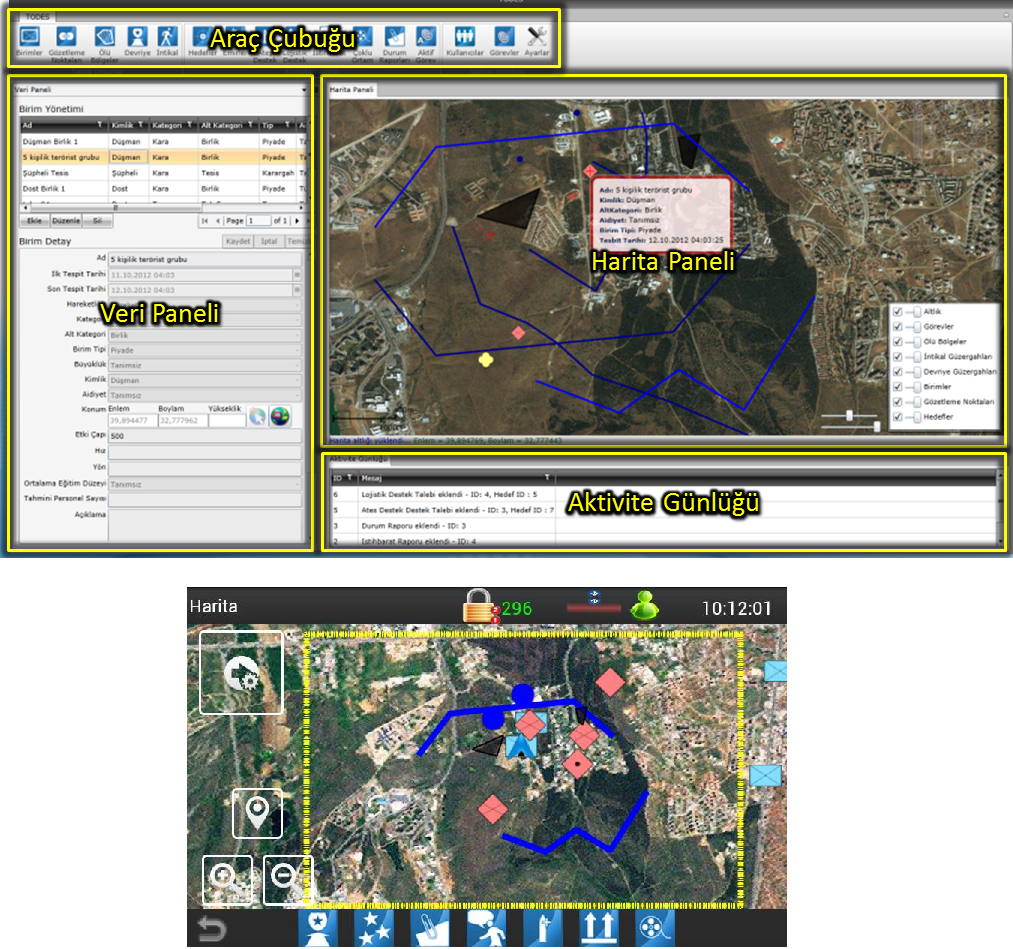Image resolution: width=1013 pixels, height=949 pixels.
Task: Tap the zoom in magnifier on mobile map
Action: point(227,880)
